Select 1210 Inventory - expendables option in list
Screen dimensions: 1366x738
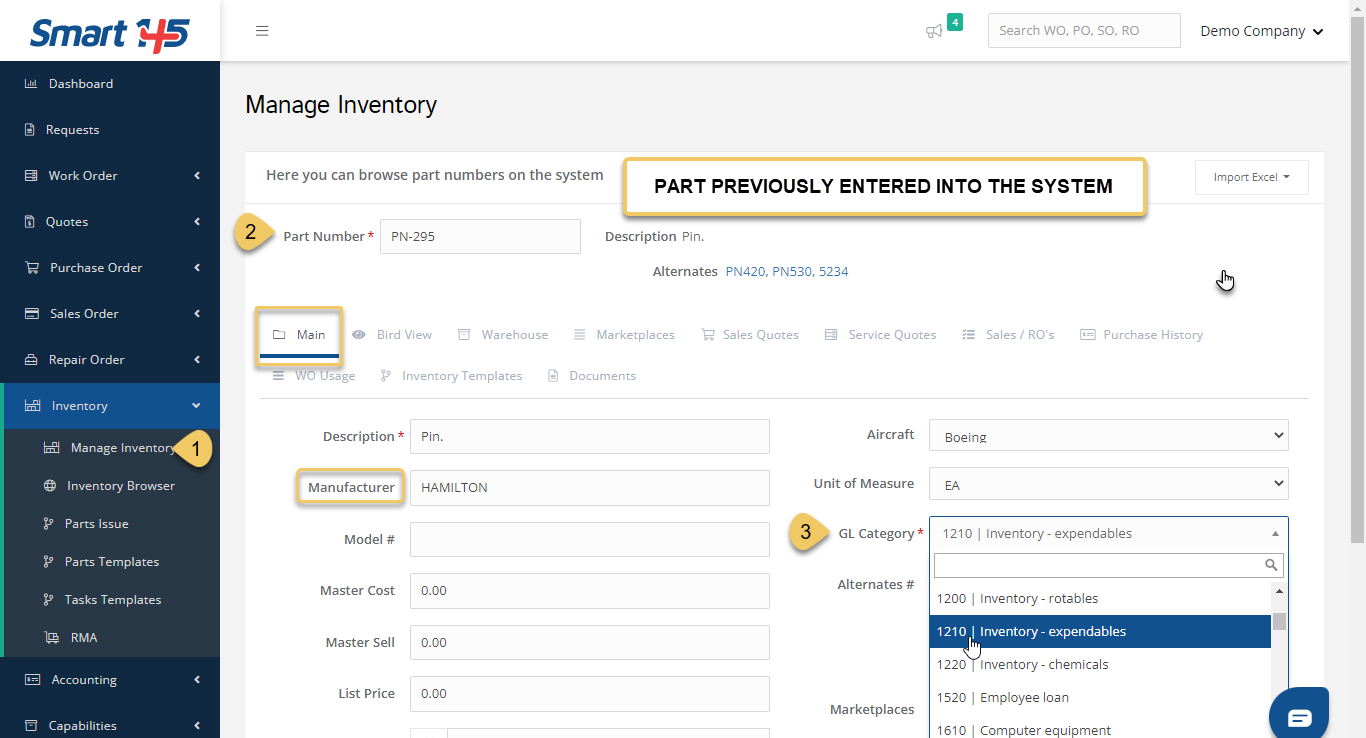click(x=1100, y=632)
